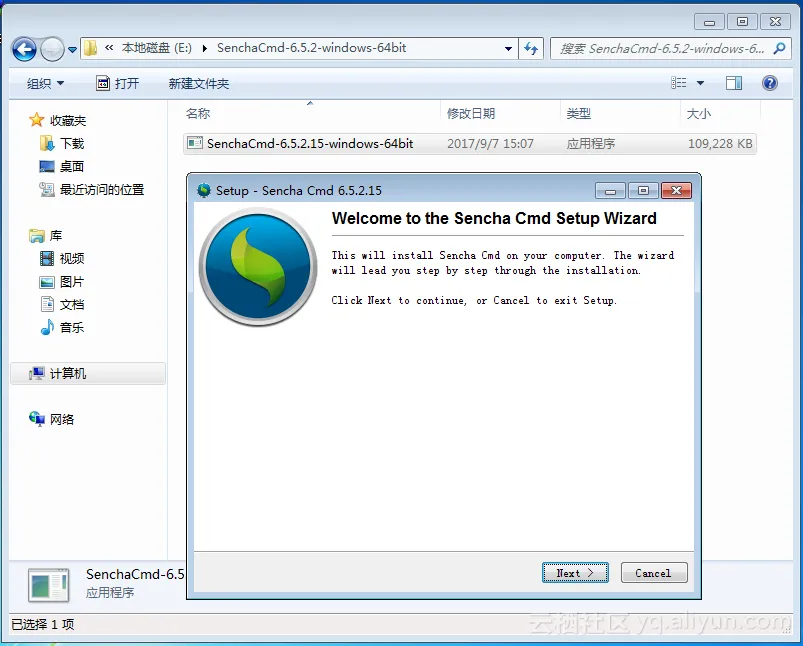The image size is (803, 646).
Task: Click the application icon of the SenchaCmd file row
Action: (195, 143)
